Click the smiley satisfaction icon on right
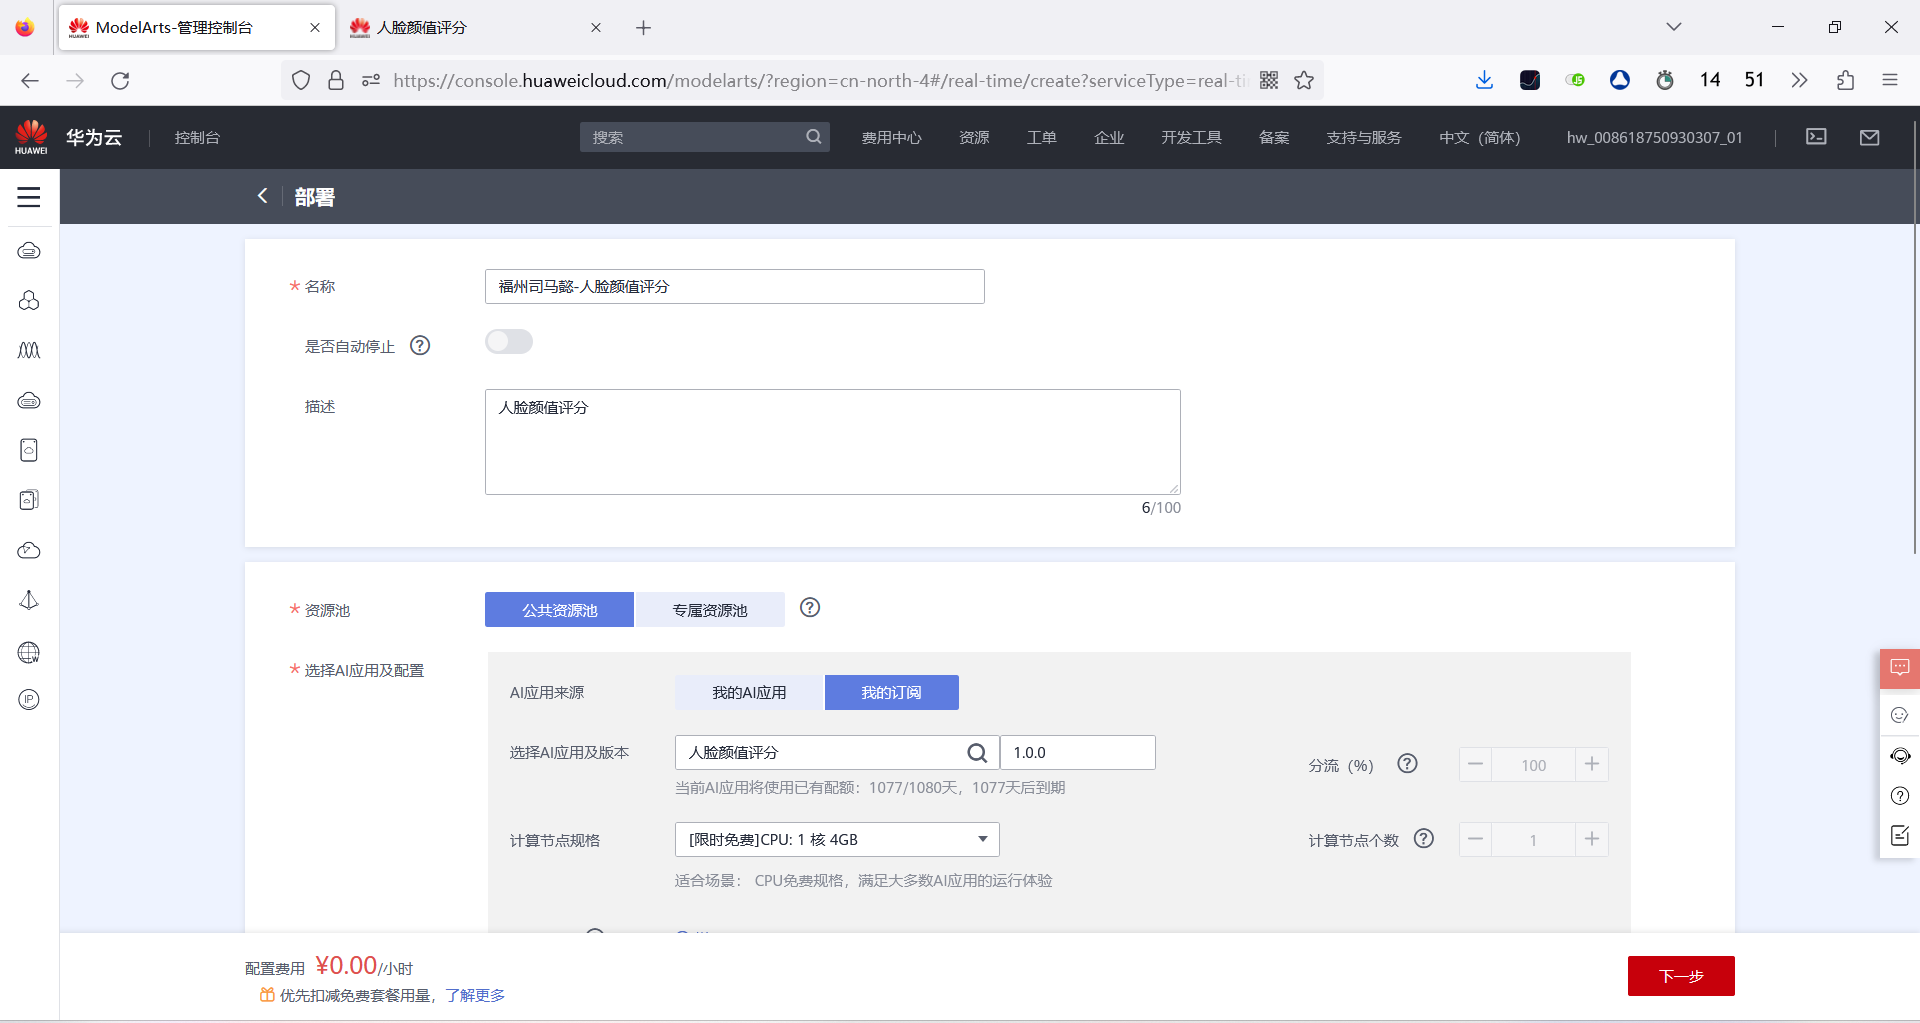Viewport: 1920px width, 1023px height. (1900, 715)
